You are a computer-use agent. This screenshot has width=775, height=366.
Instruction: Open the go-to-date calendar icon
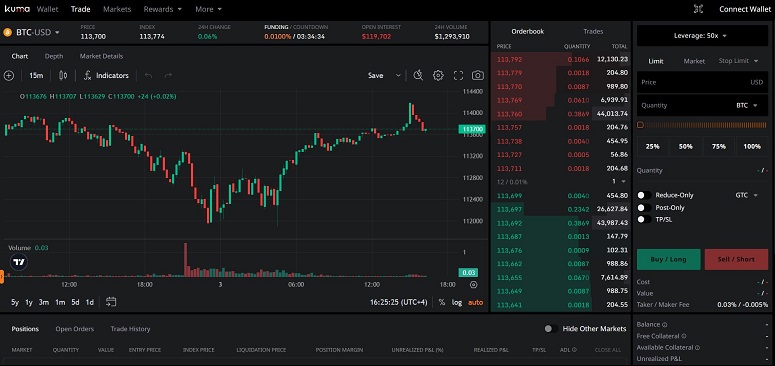[111, 302]
